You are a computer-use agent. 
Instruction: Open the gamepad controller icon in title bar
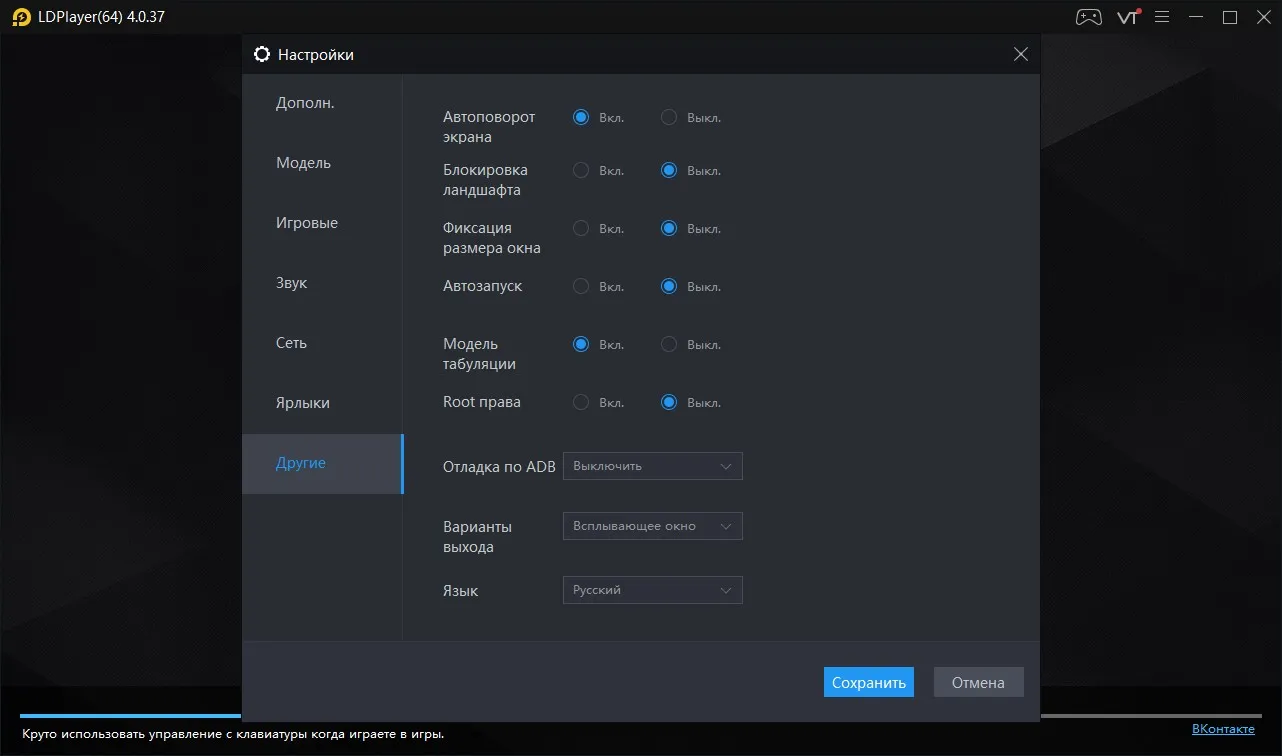coord(1088,17)
